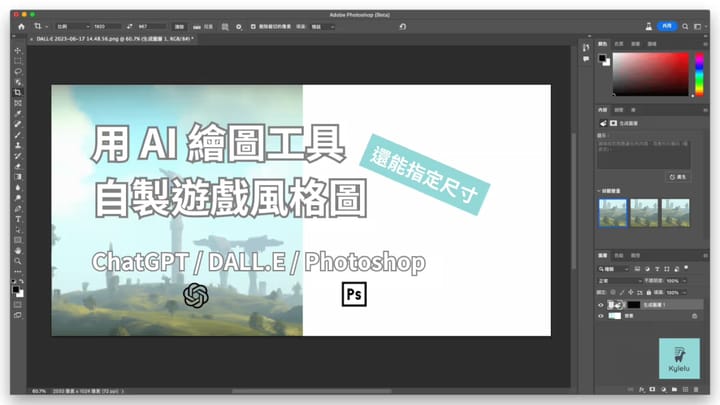This screenshot has width=720, height=405.
Task: Switch to the Channels tab in Layers panel
Action: point(619,256)
